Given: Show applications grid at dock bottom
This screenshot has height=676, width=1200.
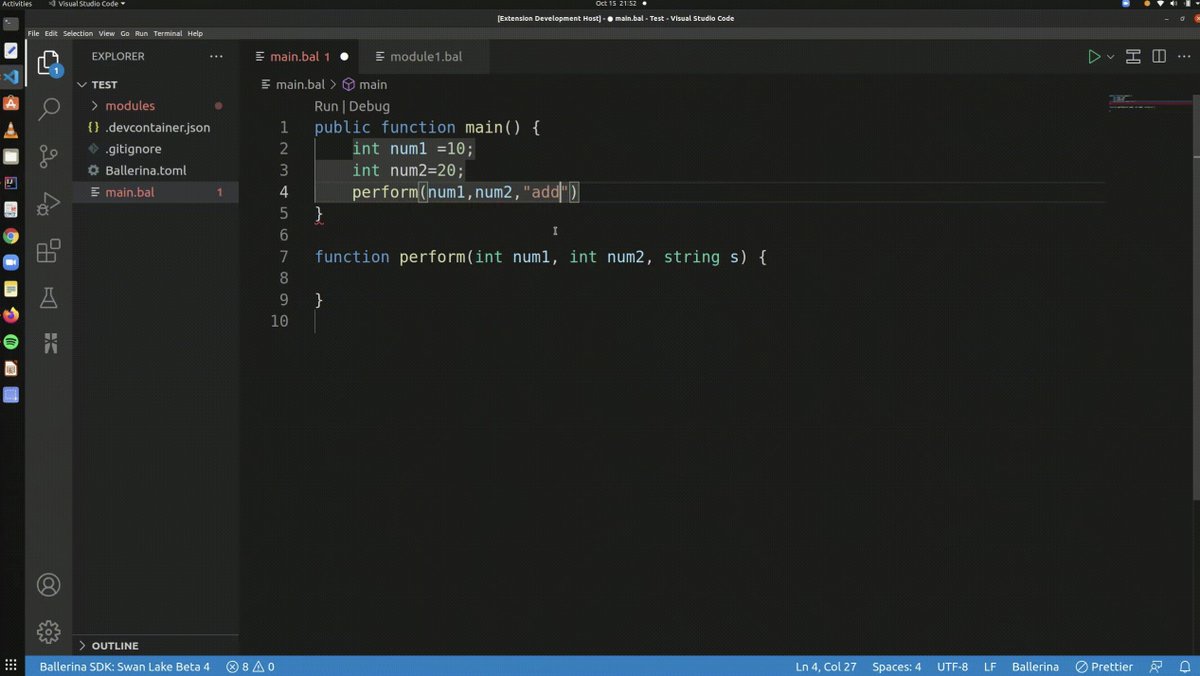Looking at the screenshot, I should [11, 664].
